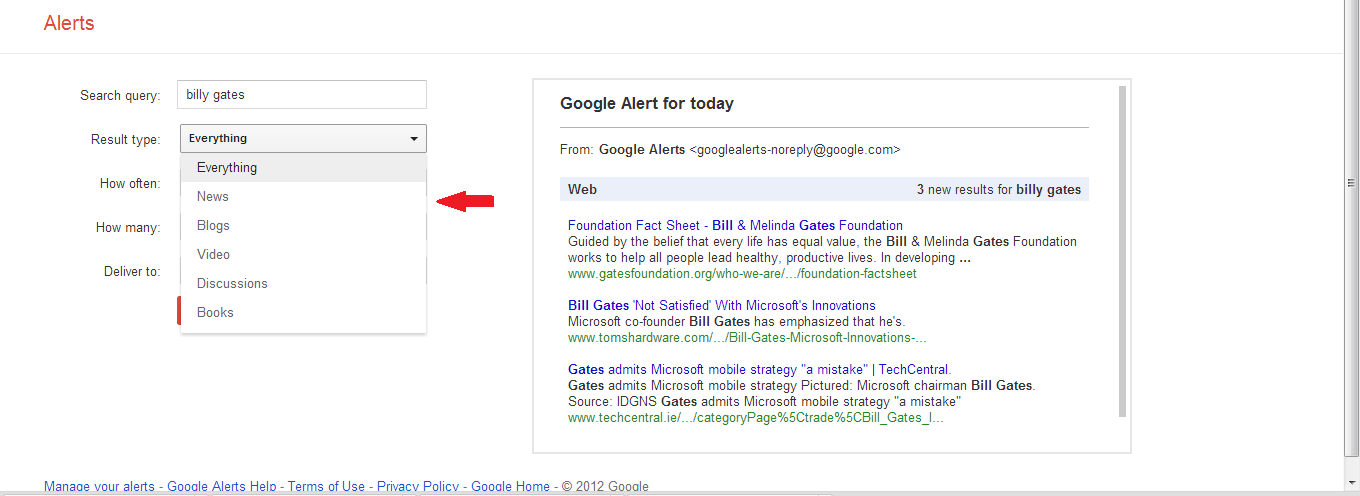Select the Video result type
1360x496 pixels.
(x=303, y=254)
